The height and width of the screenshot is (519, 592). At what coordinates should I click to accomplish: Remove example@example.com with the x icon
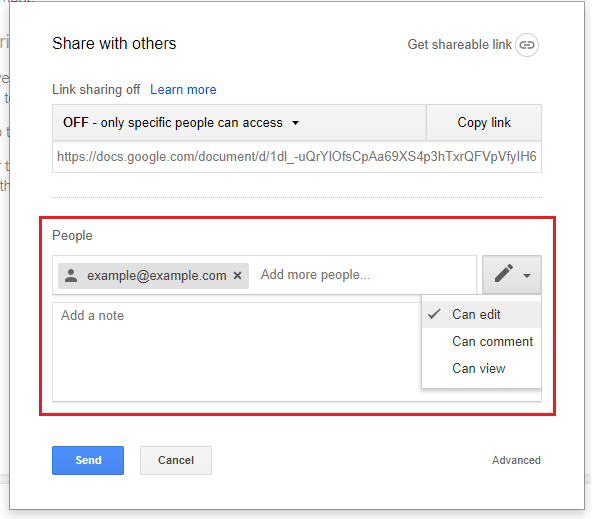pyautogui.click(x=237, y=276)
